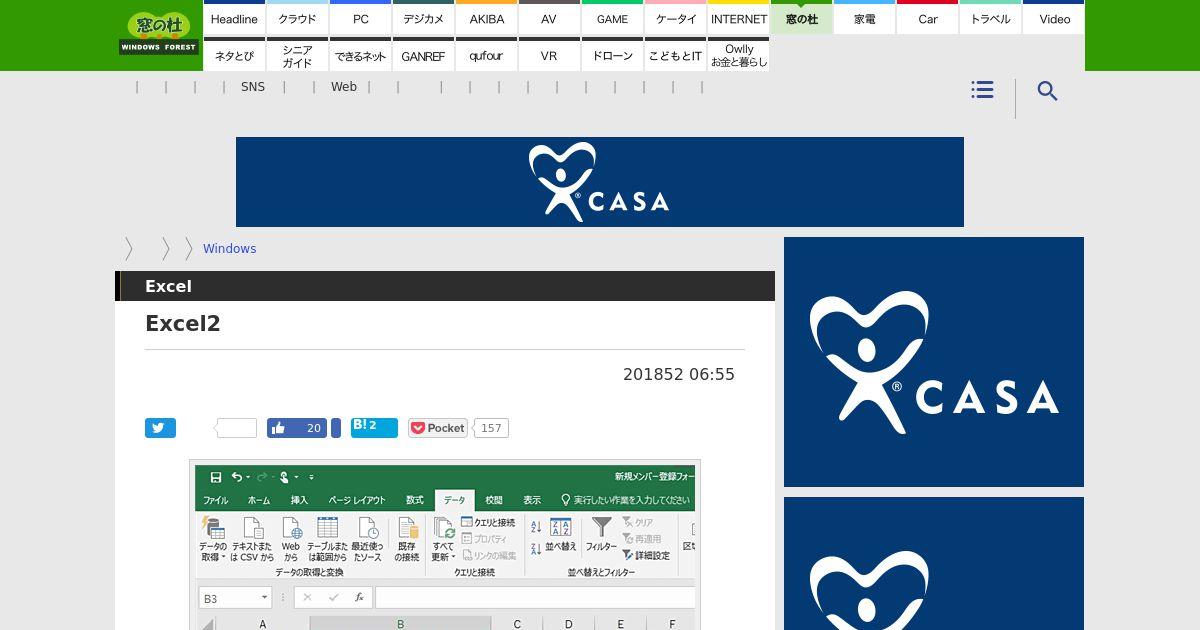Visit the VR site link

(549, 54)
